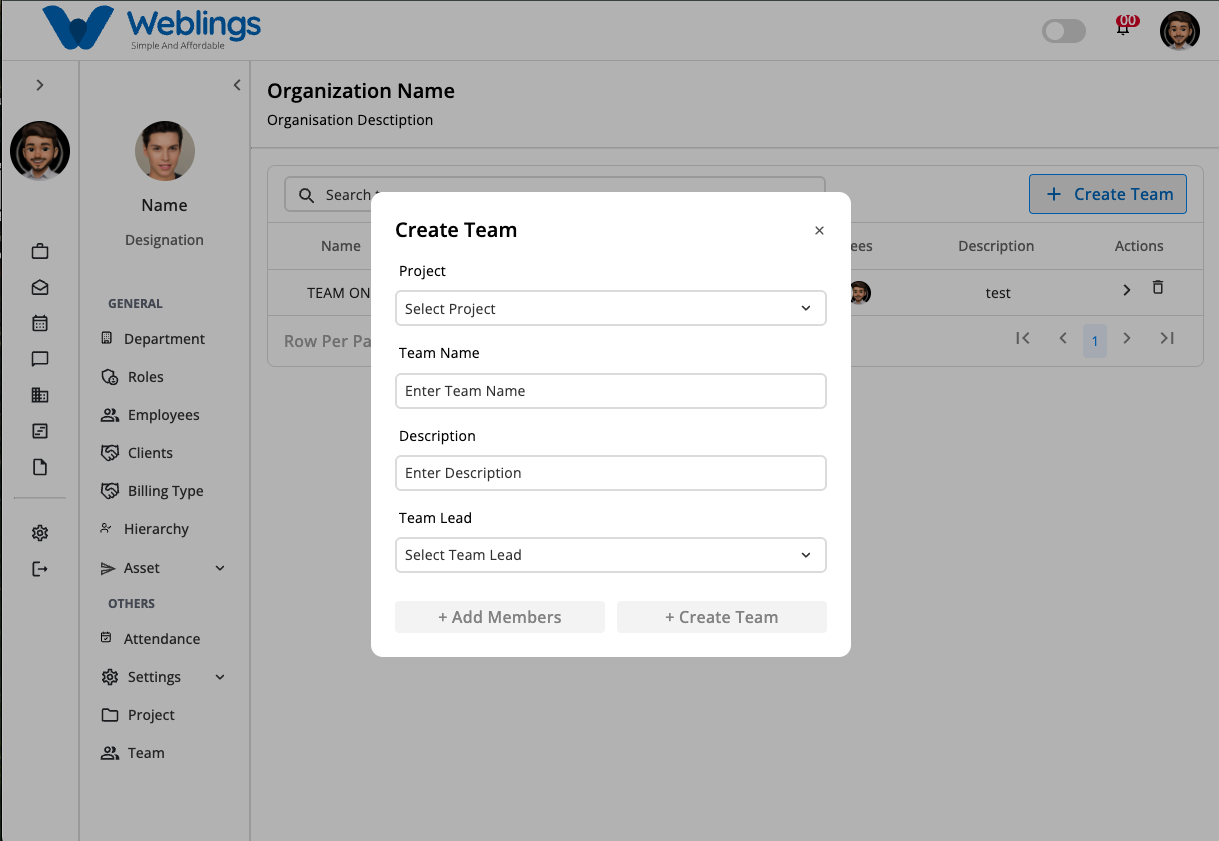
Task: Click the logout icon in left rail
Action: (x=40, y=569)
